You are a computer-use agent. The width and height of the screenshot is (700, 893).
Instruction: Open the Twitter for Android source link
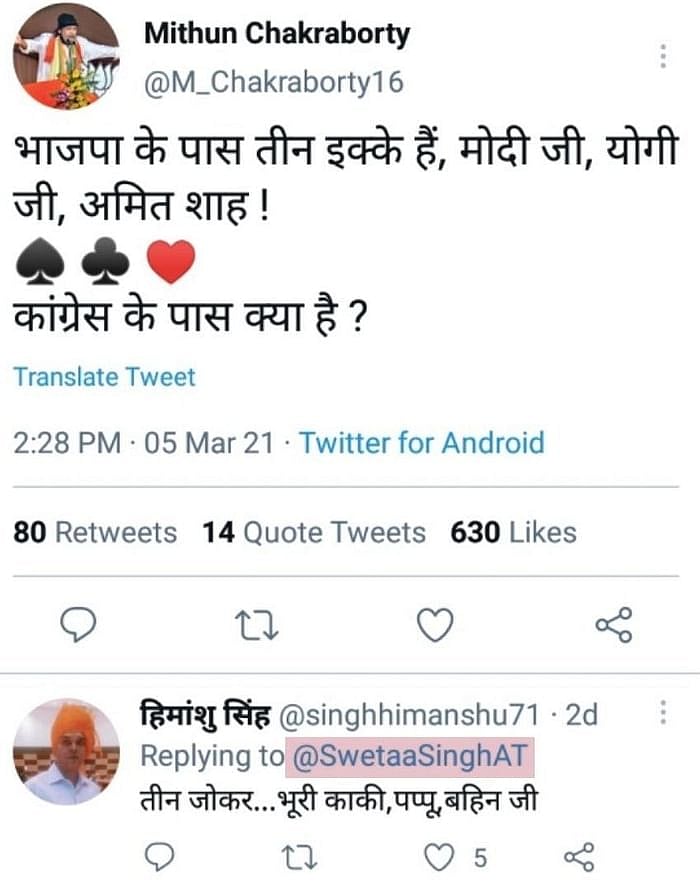[425, 443]
